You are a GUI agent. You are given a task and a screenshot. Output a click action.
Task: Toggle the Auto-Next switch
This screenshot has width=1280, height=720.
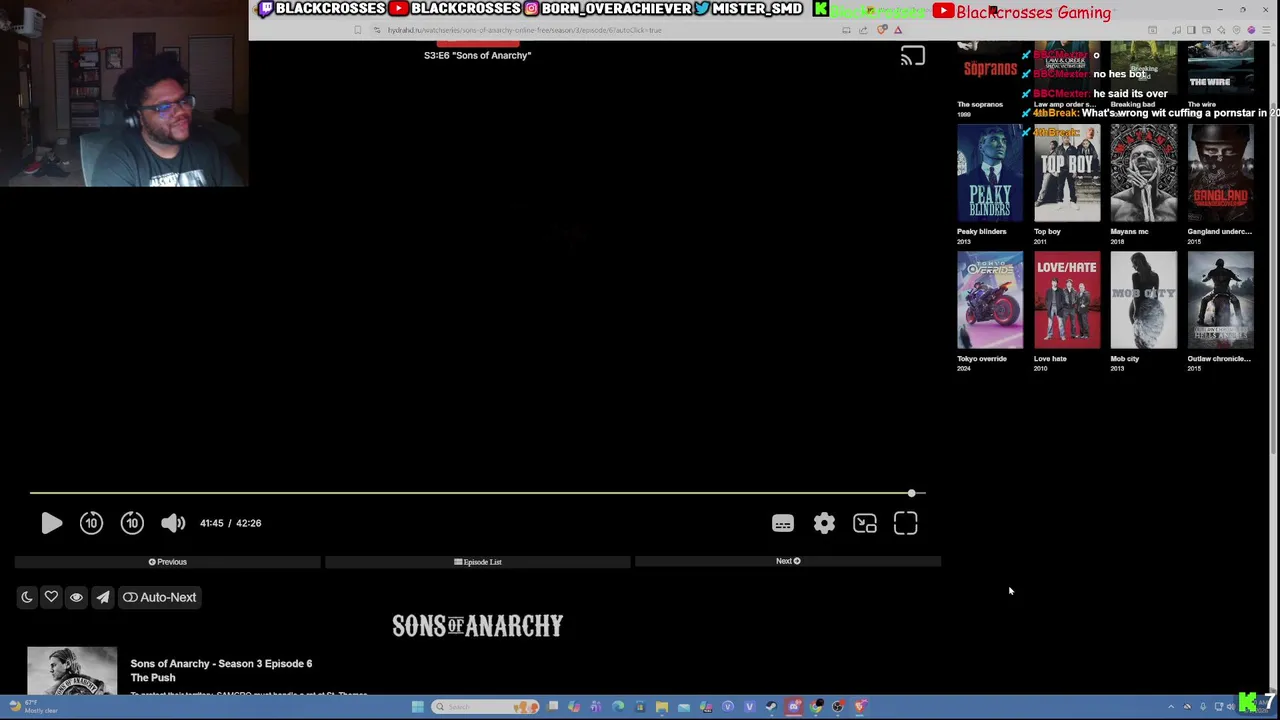tap(159, 597)
